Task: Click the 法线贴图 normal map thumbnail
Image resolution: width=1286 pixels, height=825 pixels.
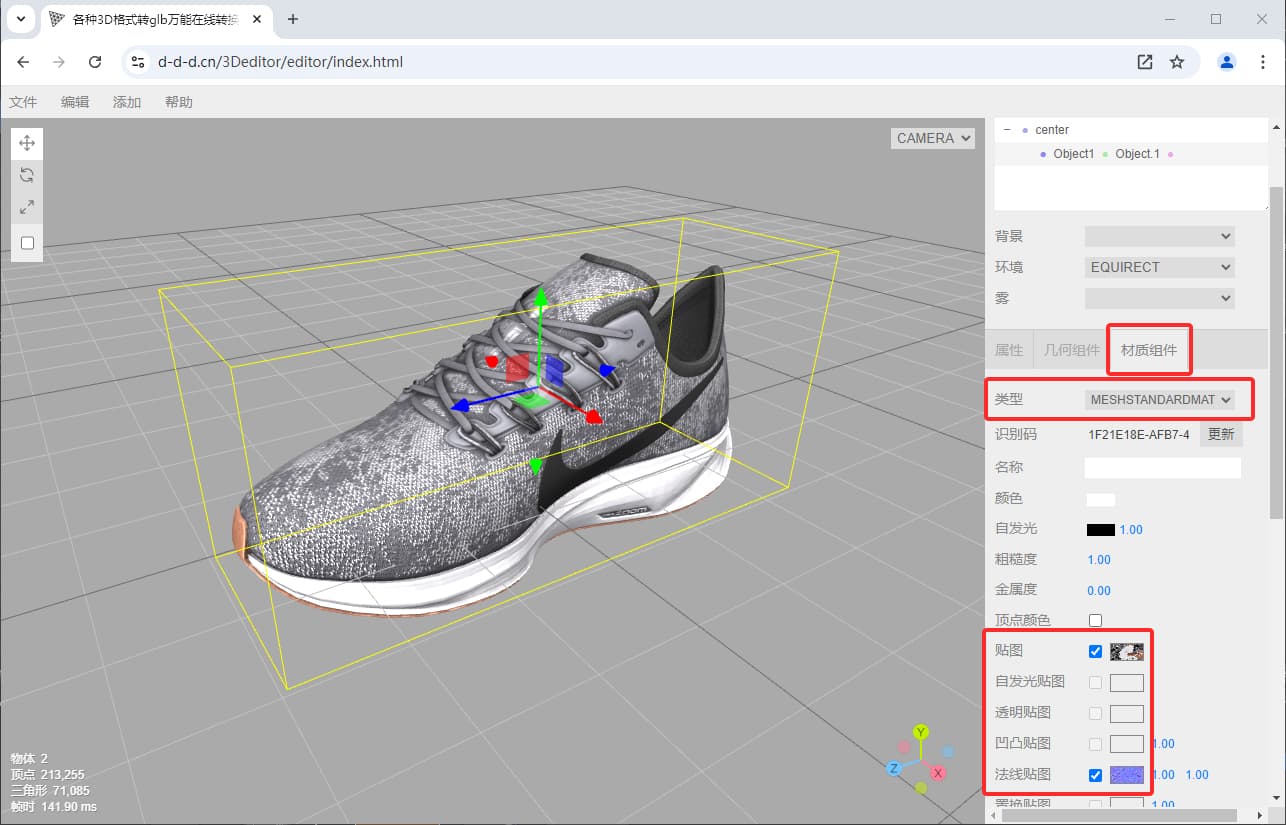Action: [1127, 775]
